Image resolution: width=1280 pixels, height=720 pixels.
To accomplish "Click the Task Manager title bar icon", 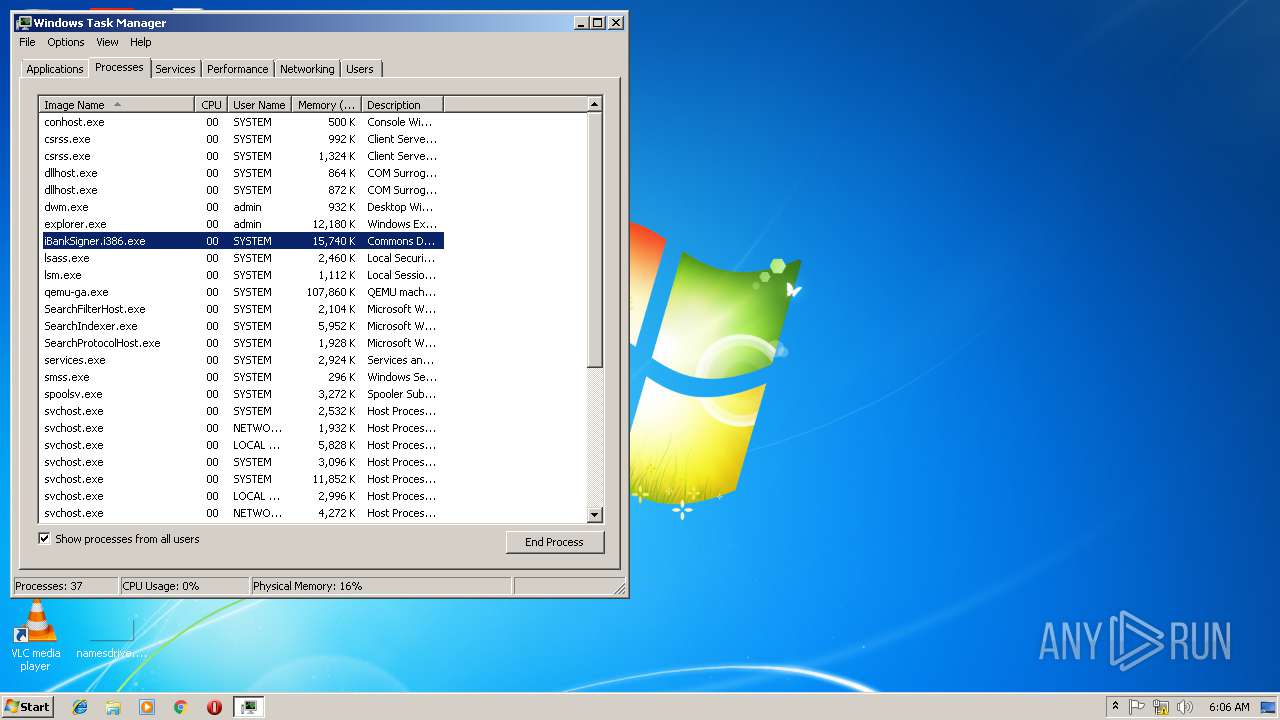I will pyautogui.click(x=24, y=22).
